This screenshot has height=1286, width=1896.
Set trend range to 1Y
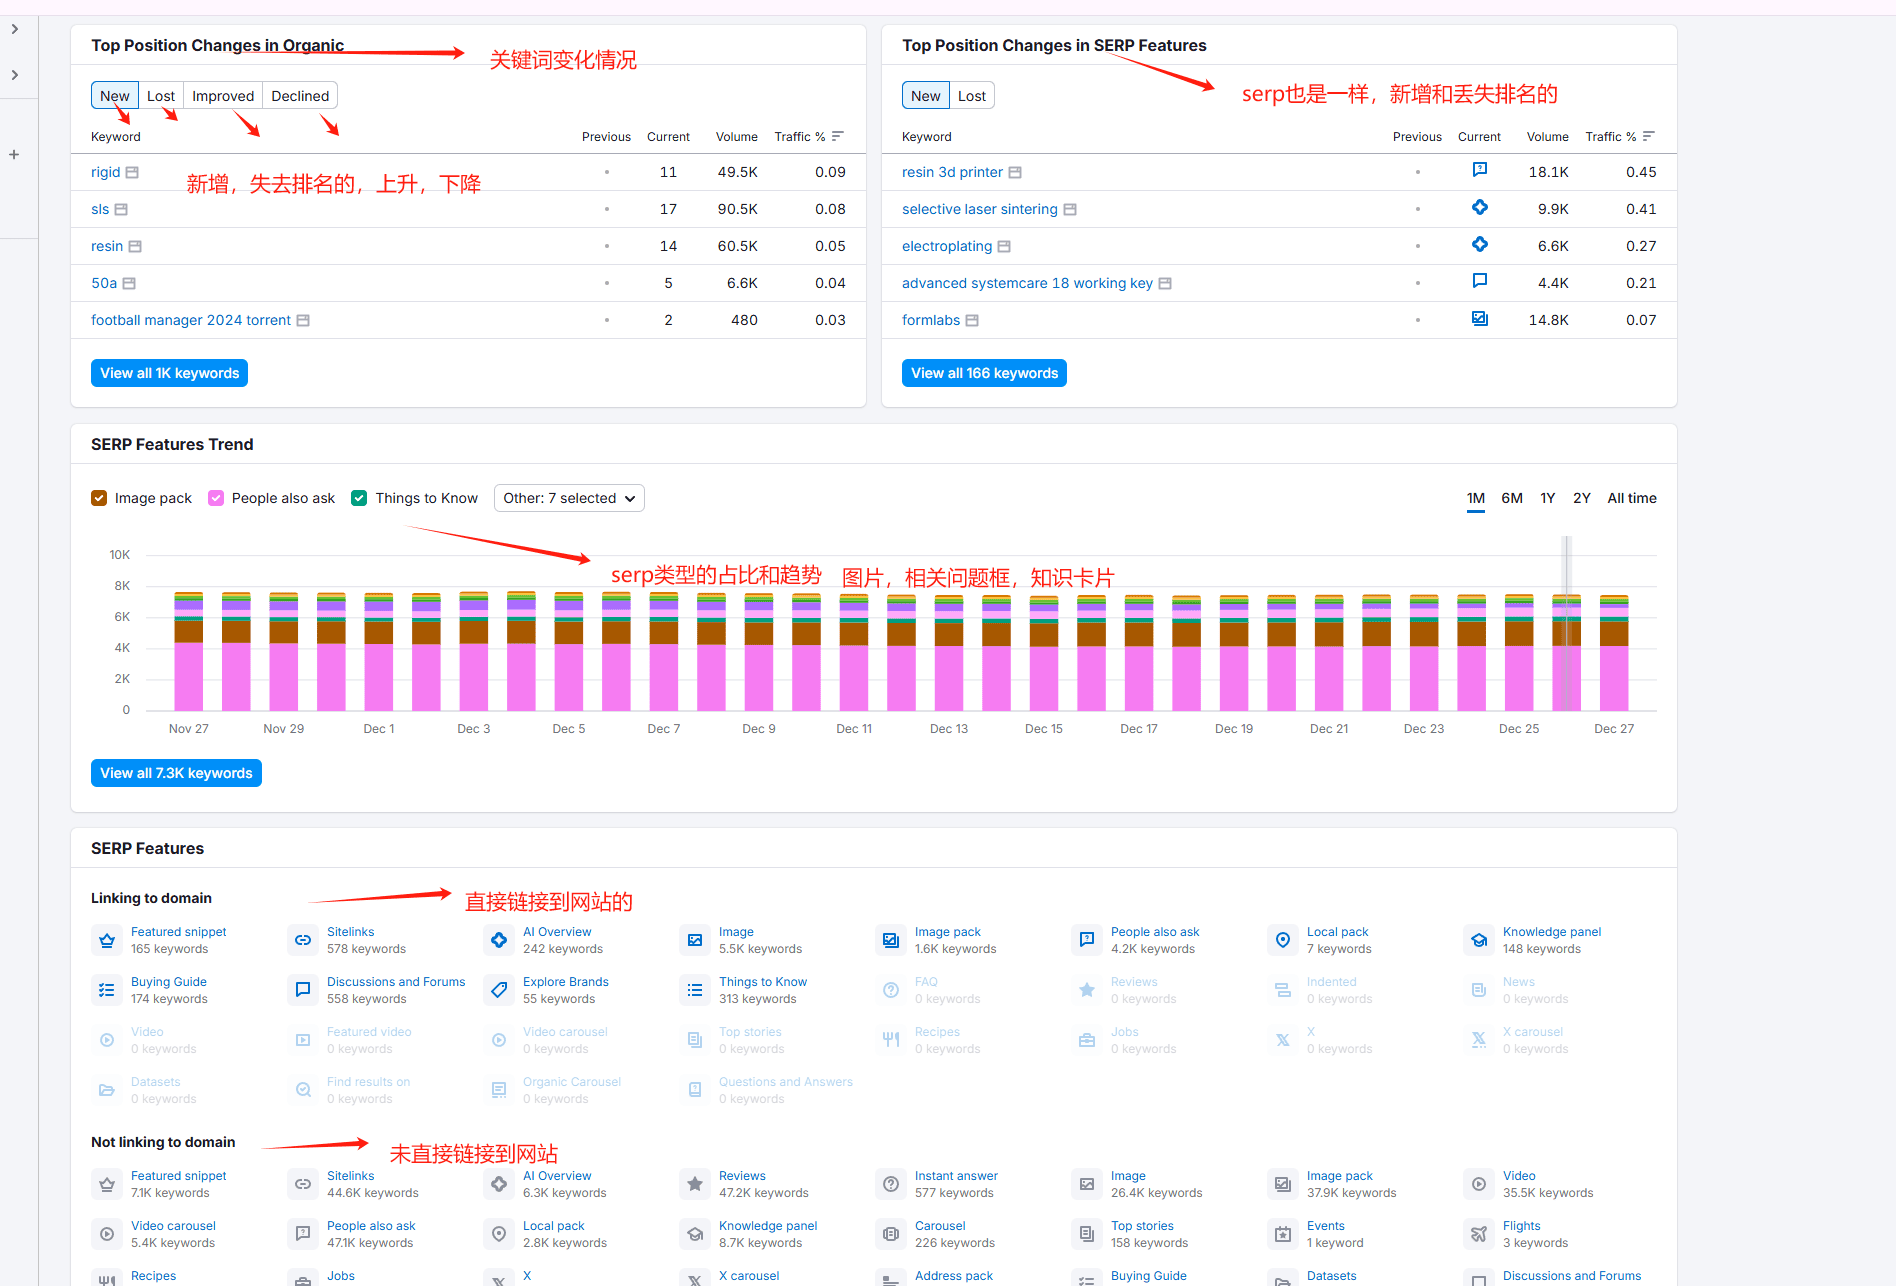[x=1548, y=498]
